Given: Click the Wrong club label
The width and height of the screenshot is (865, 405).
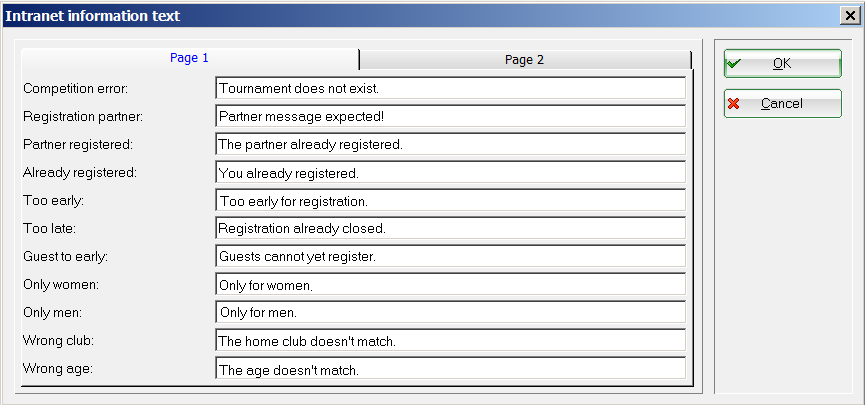Looking at the screenshot, I should click(58, 341).
